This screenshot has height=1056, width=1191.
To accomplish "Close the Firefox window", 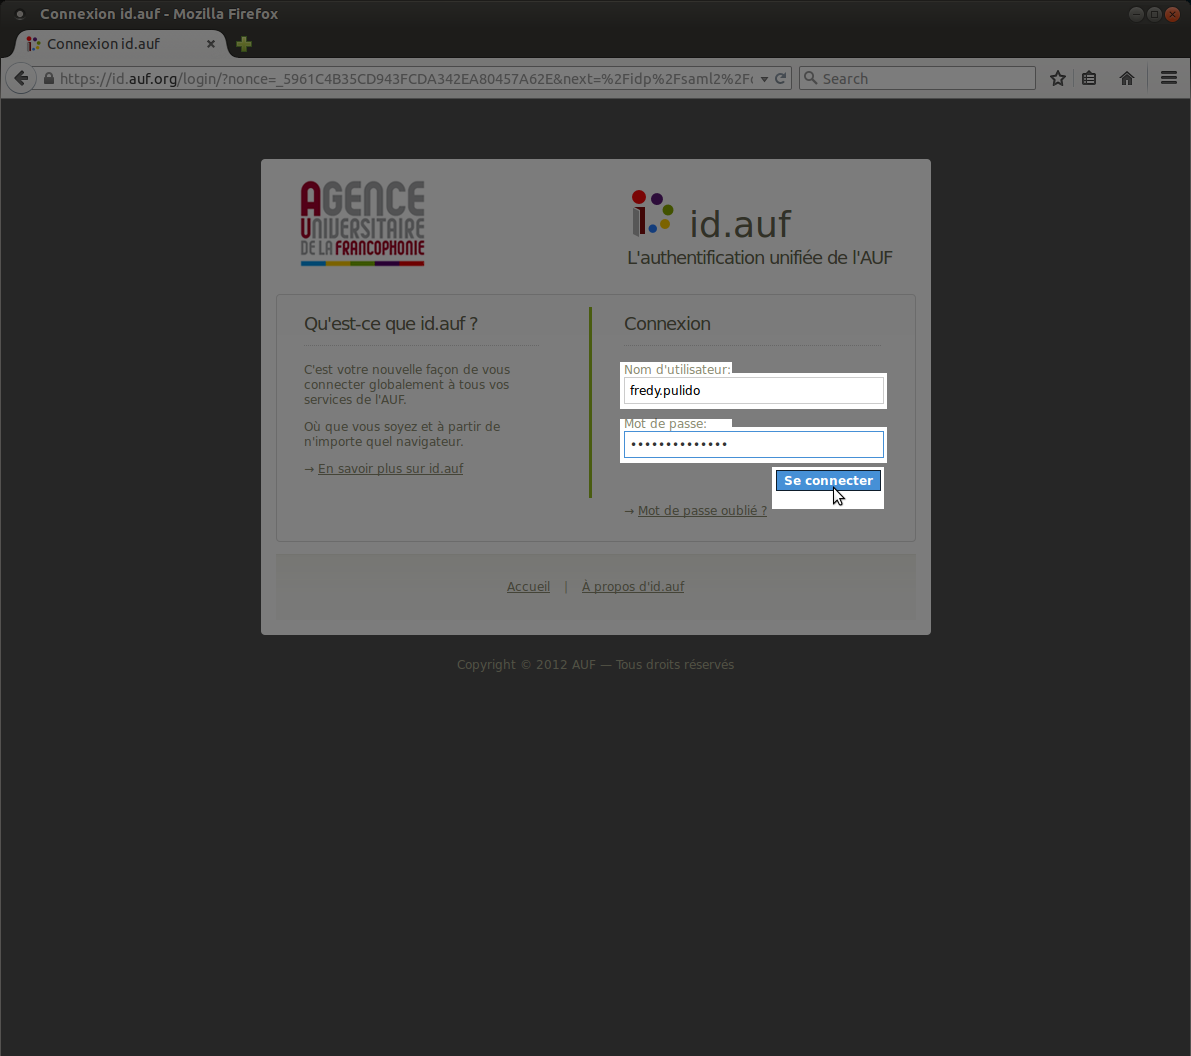I will 1173,14.
